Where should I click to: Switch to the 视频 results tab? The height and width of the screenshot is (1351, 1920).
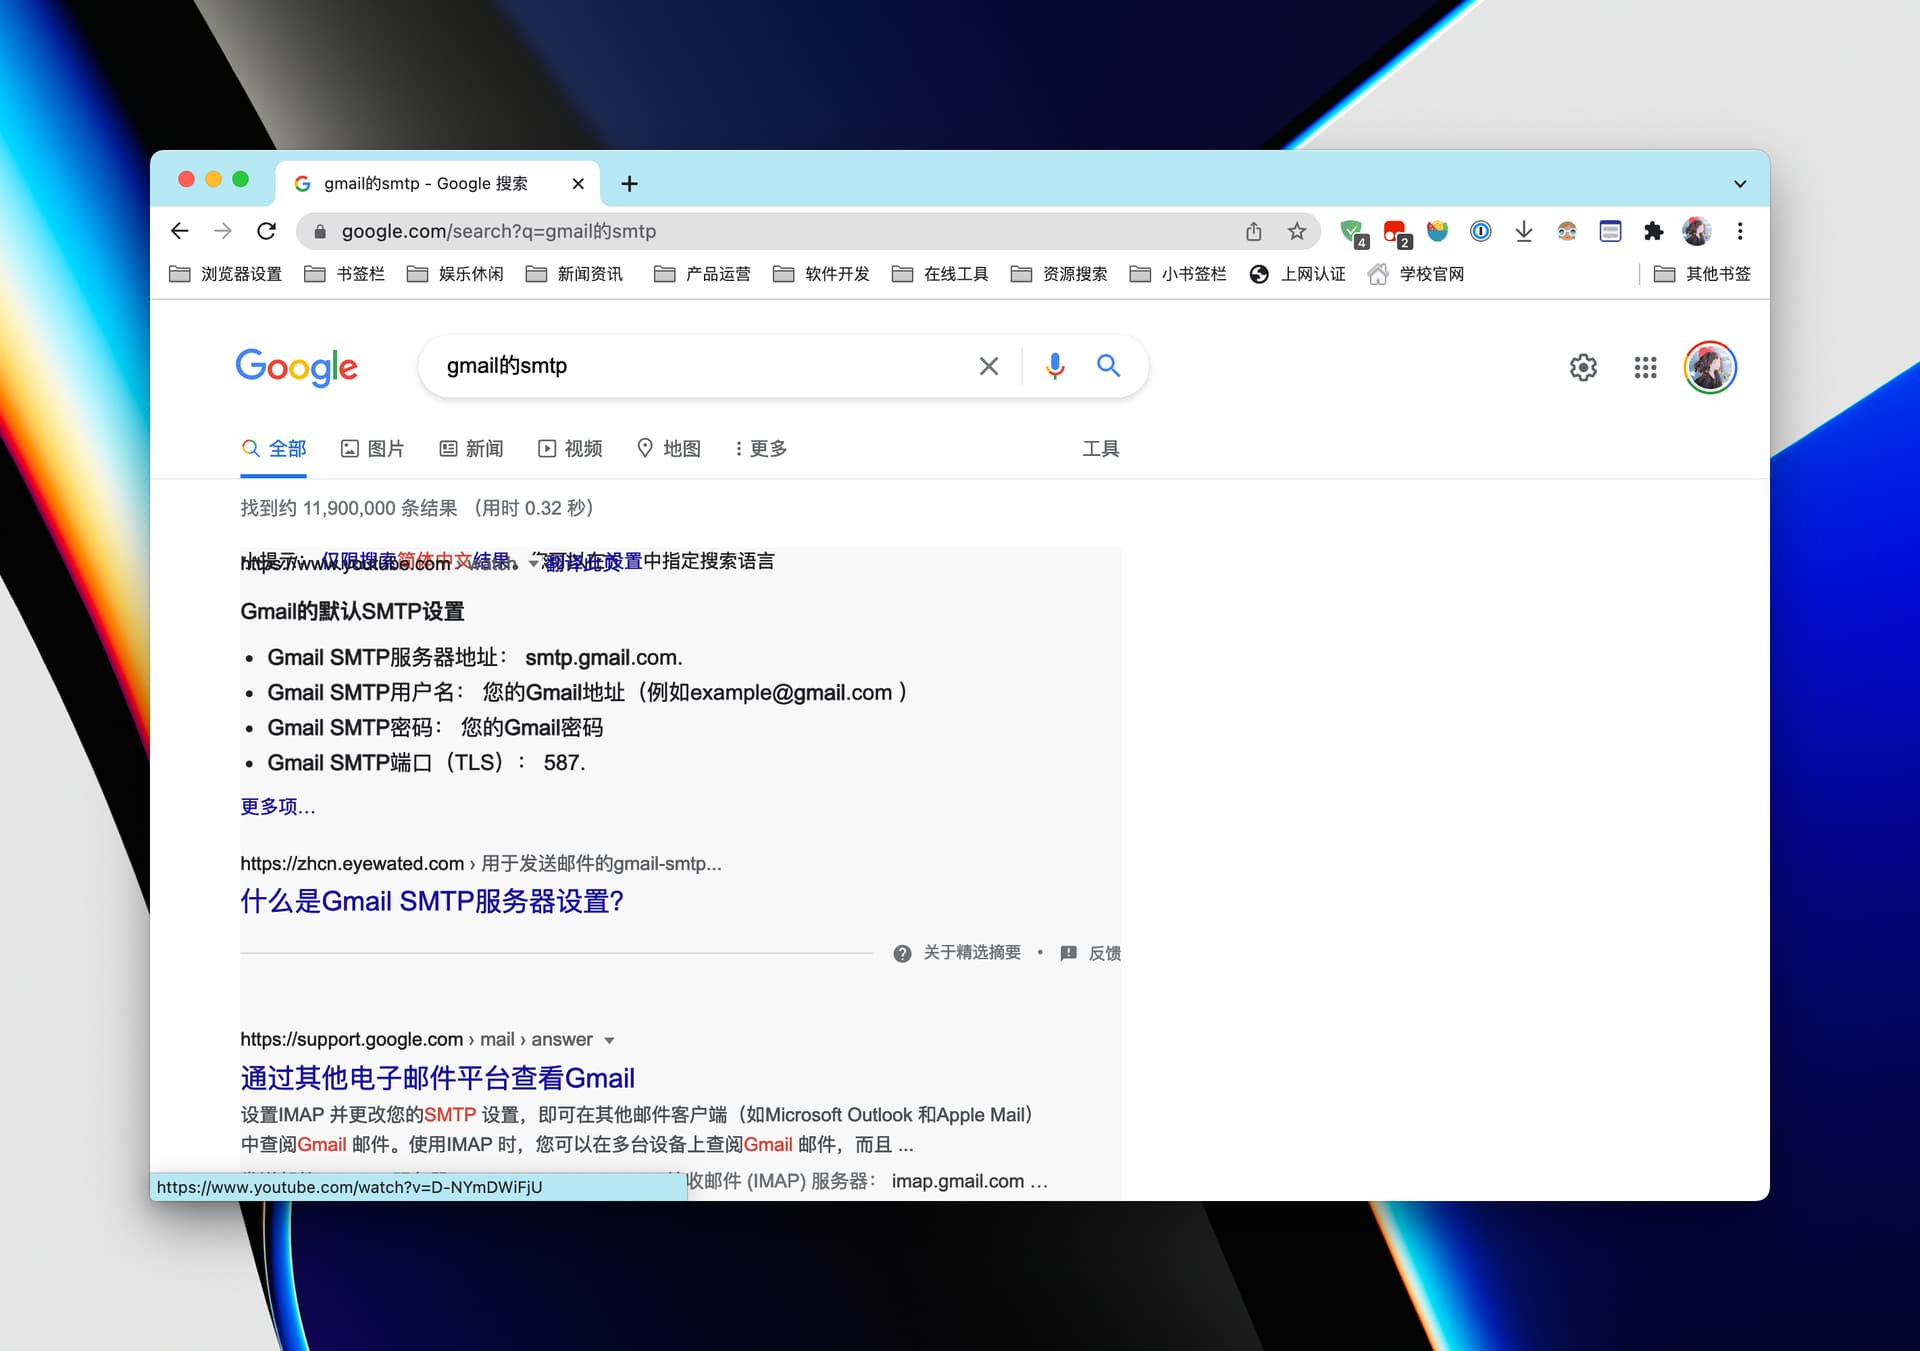[570, 449]
